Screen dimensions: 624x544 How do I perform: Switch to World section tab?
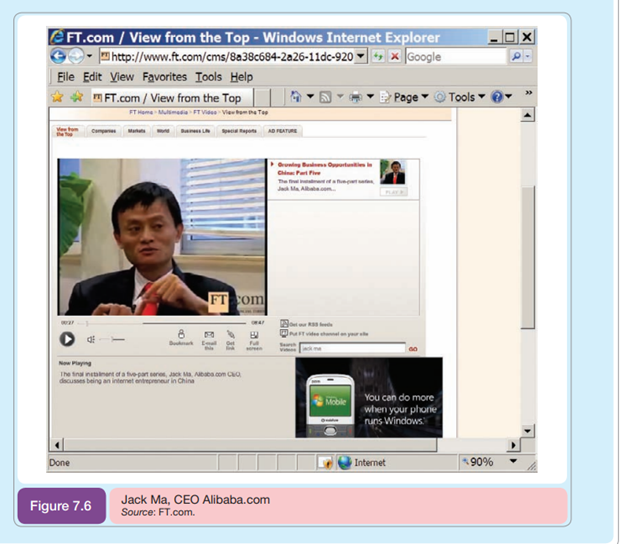163,131
